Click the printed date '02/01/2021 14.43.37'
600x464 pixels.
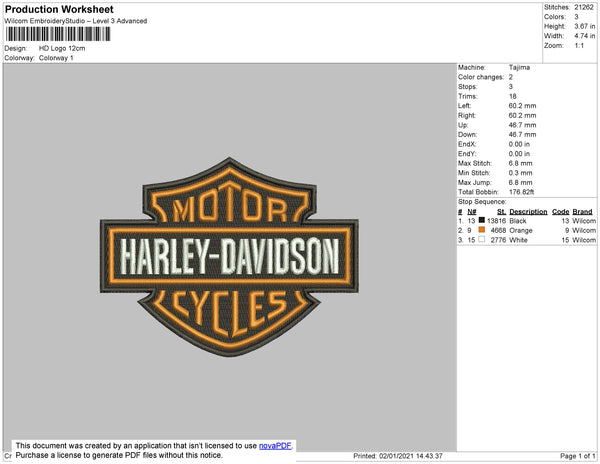411,456
